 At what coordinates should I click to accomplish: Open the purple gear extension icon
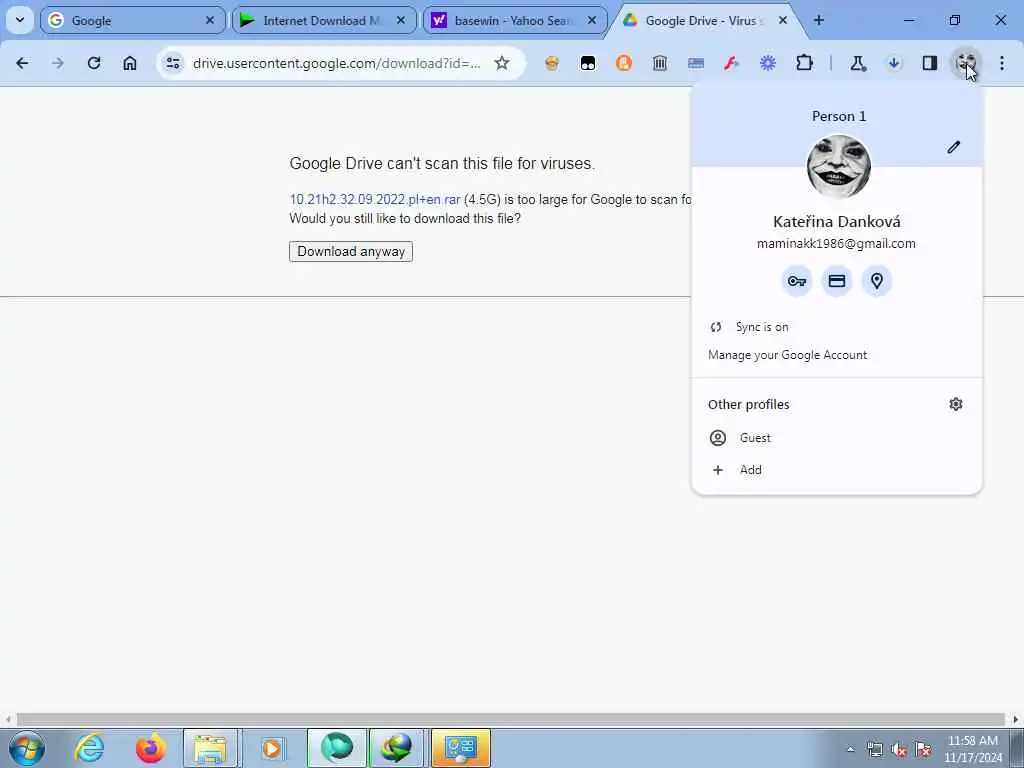tap(768, 63)
